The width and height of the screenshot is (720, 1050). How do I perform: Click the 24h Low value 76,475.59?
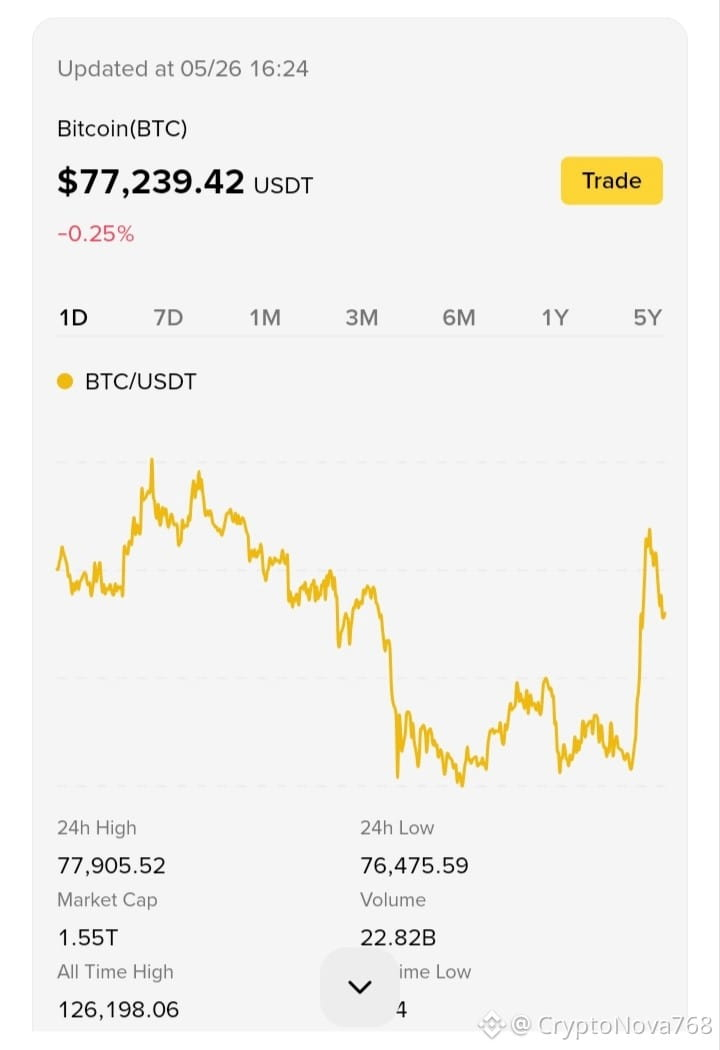click(415, 866)
